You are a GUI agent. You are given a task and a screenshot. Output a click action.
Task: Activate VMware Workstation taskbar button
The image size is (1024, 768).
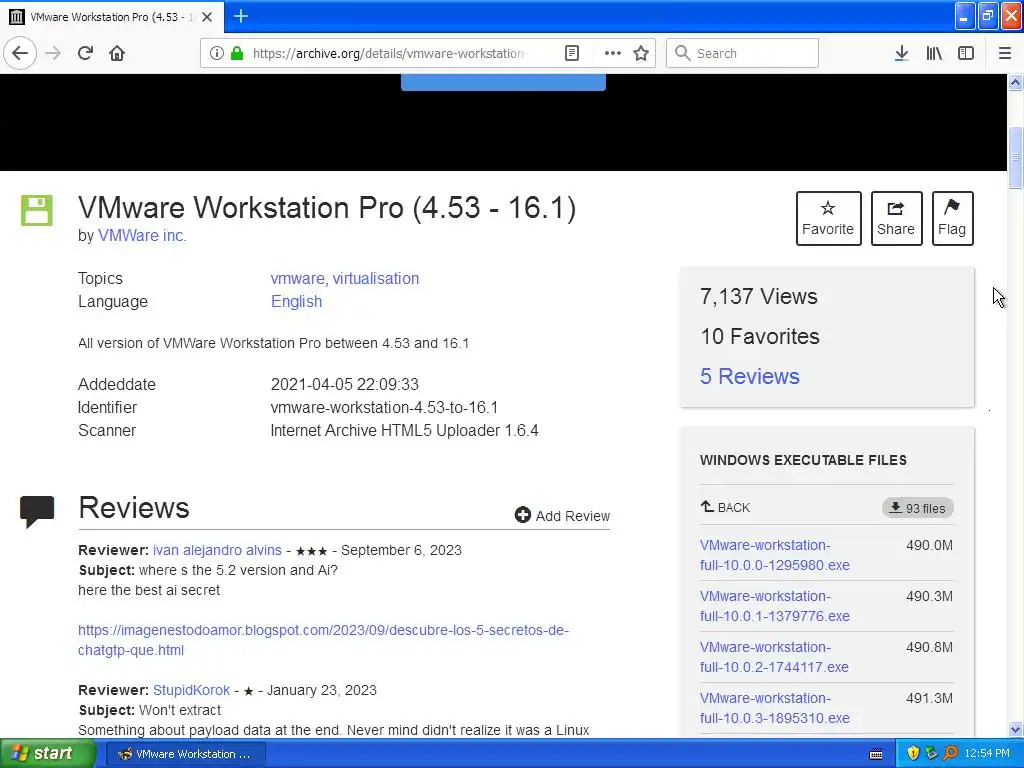click(185, 754)
